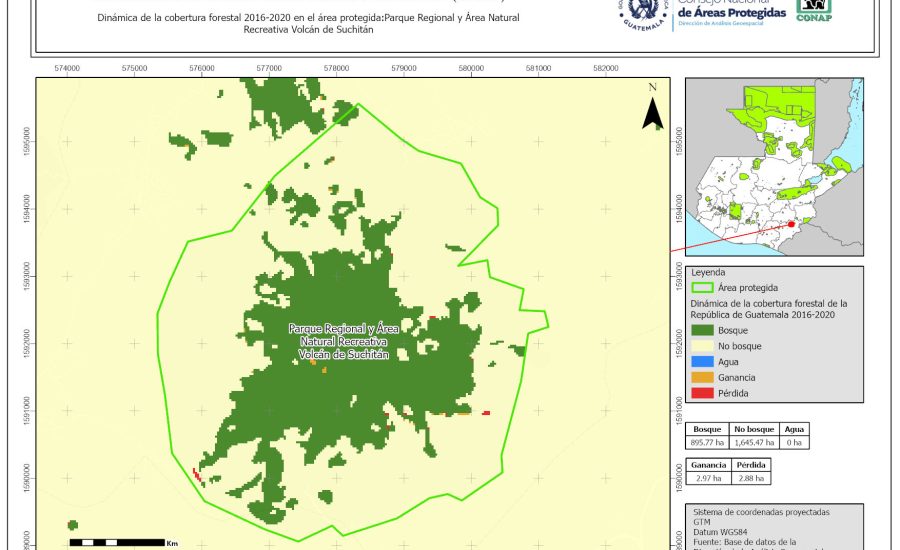Viewport: 900px width, 550px height.
Task: Select the Agua blue legend swatch
Action: tap(704, 362)
